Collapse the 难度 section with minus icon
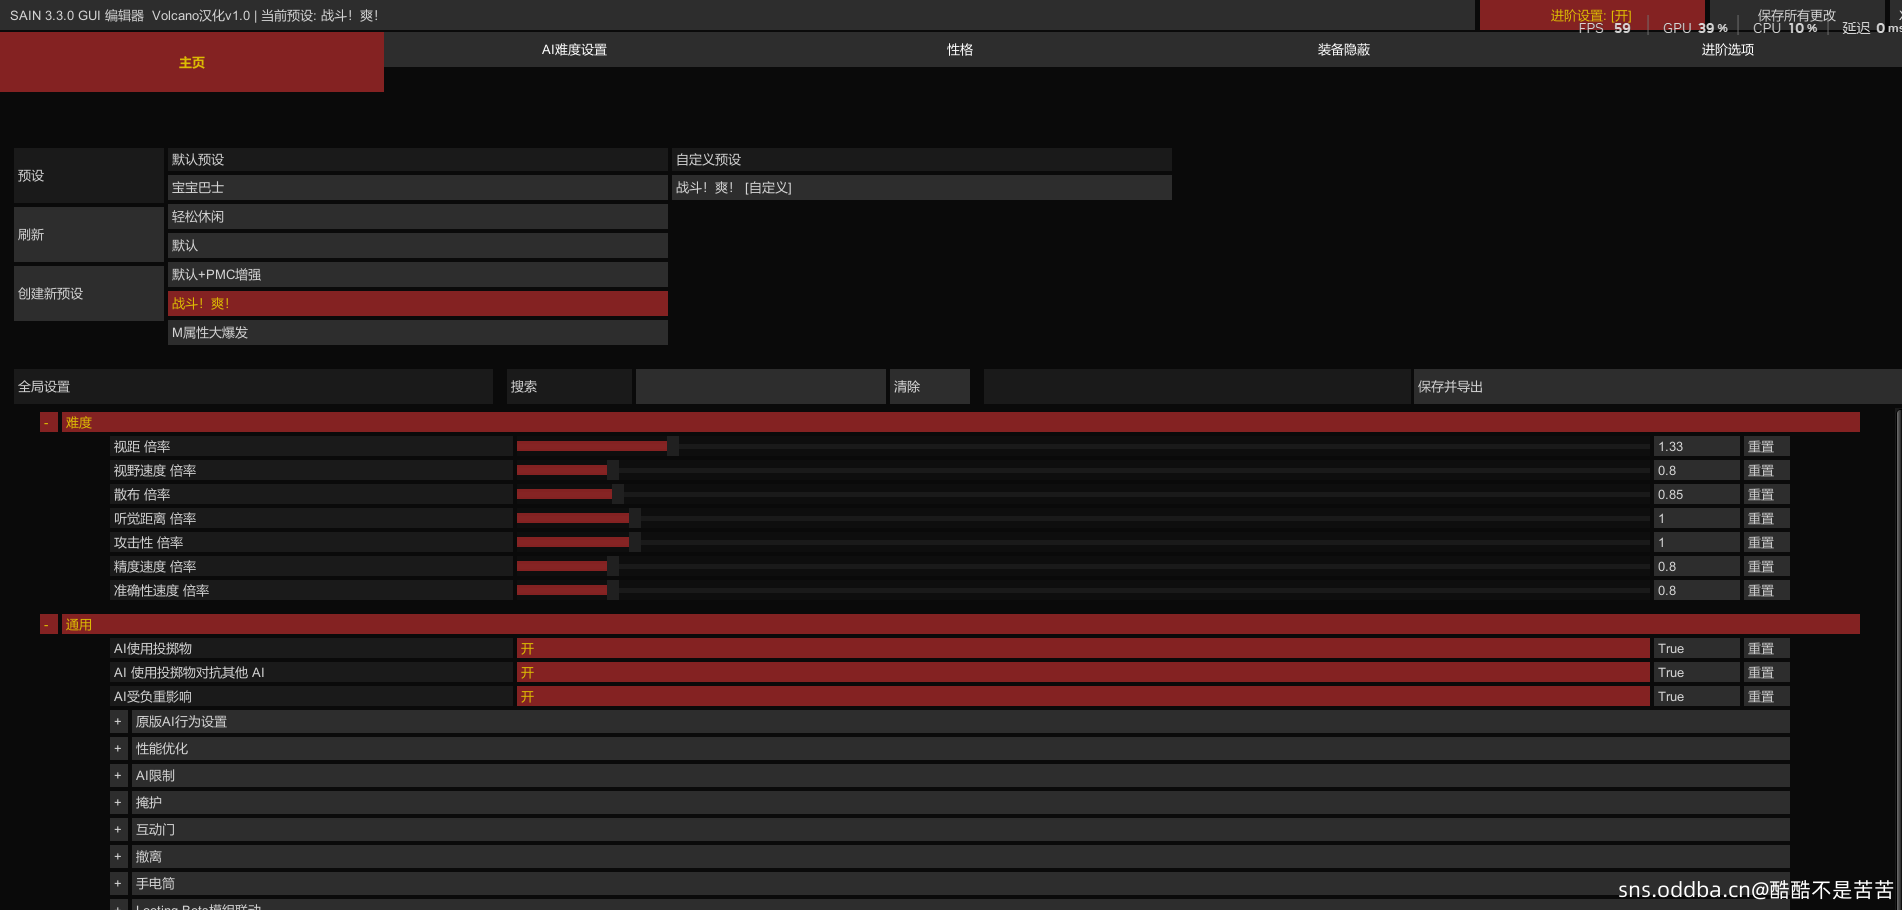The height and width of the screenshot is (910, 1902). point(47,423)
